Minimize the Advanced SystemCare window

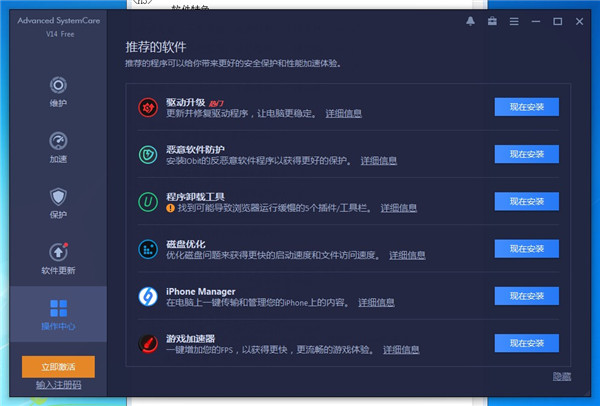click(x=536, y=21)
